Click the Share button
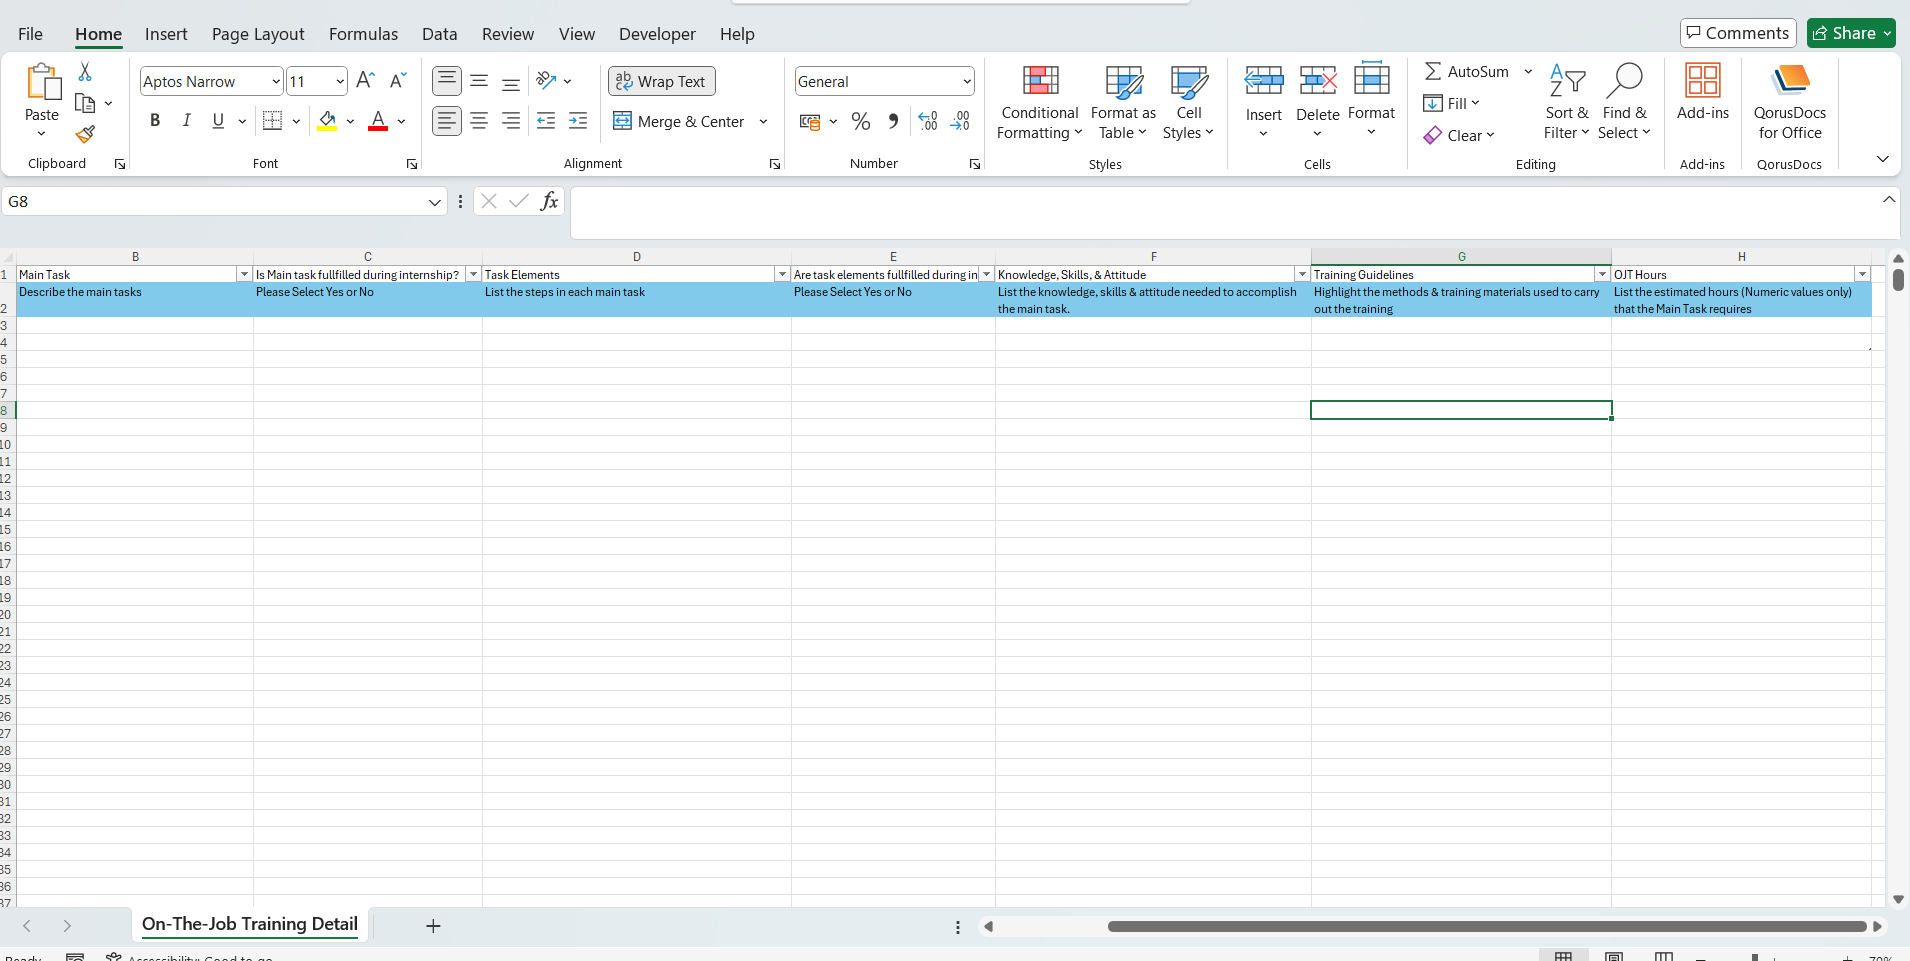 click(1851, 33)
